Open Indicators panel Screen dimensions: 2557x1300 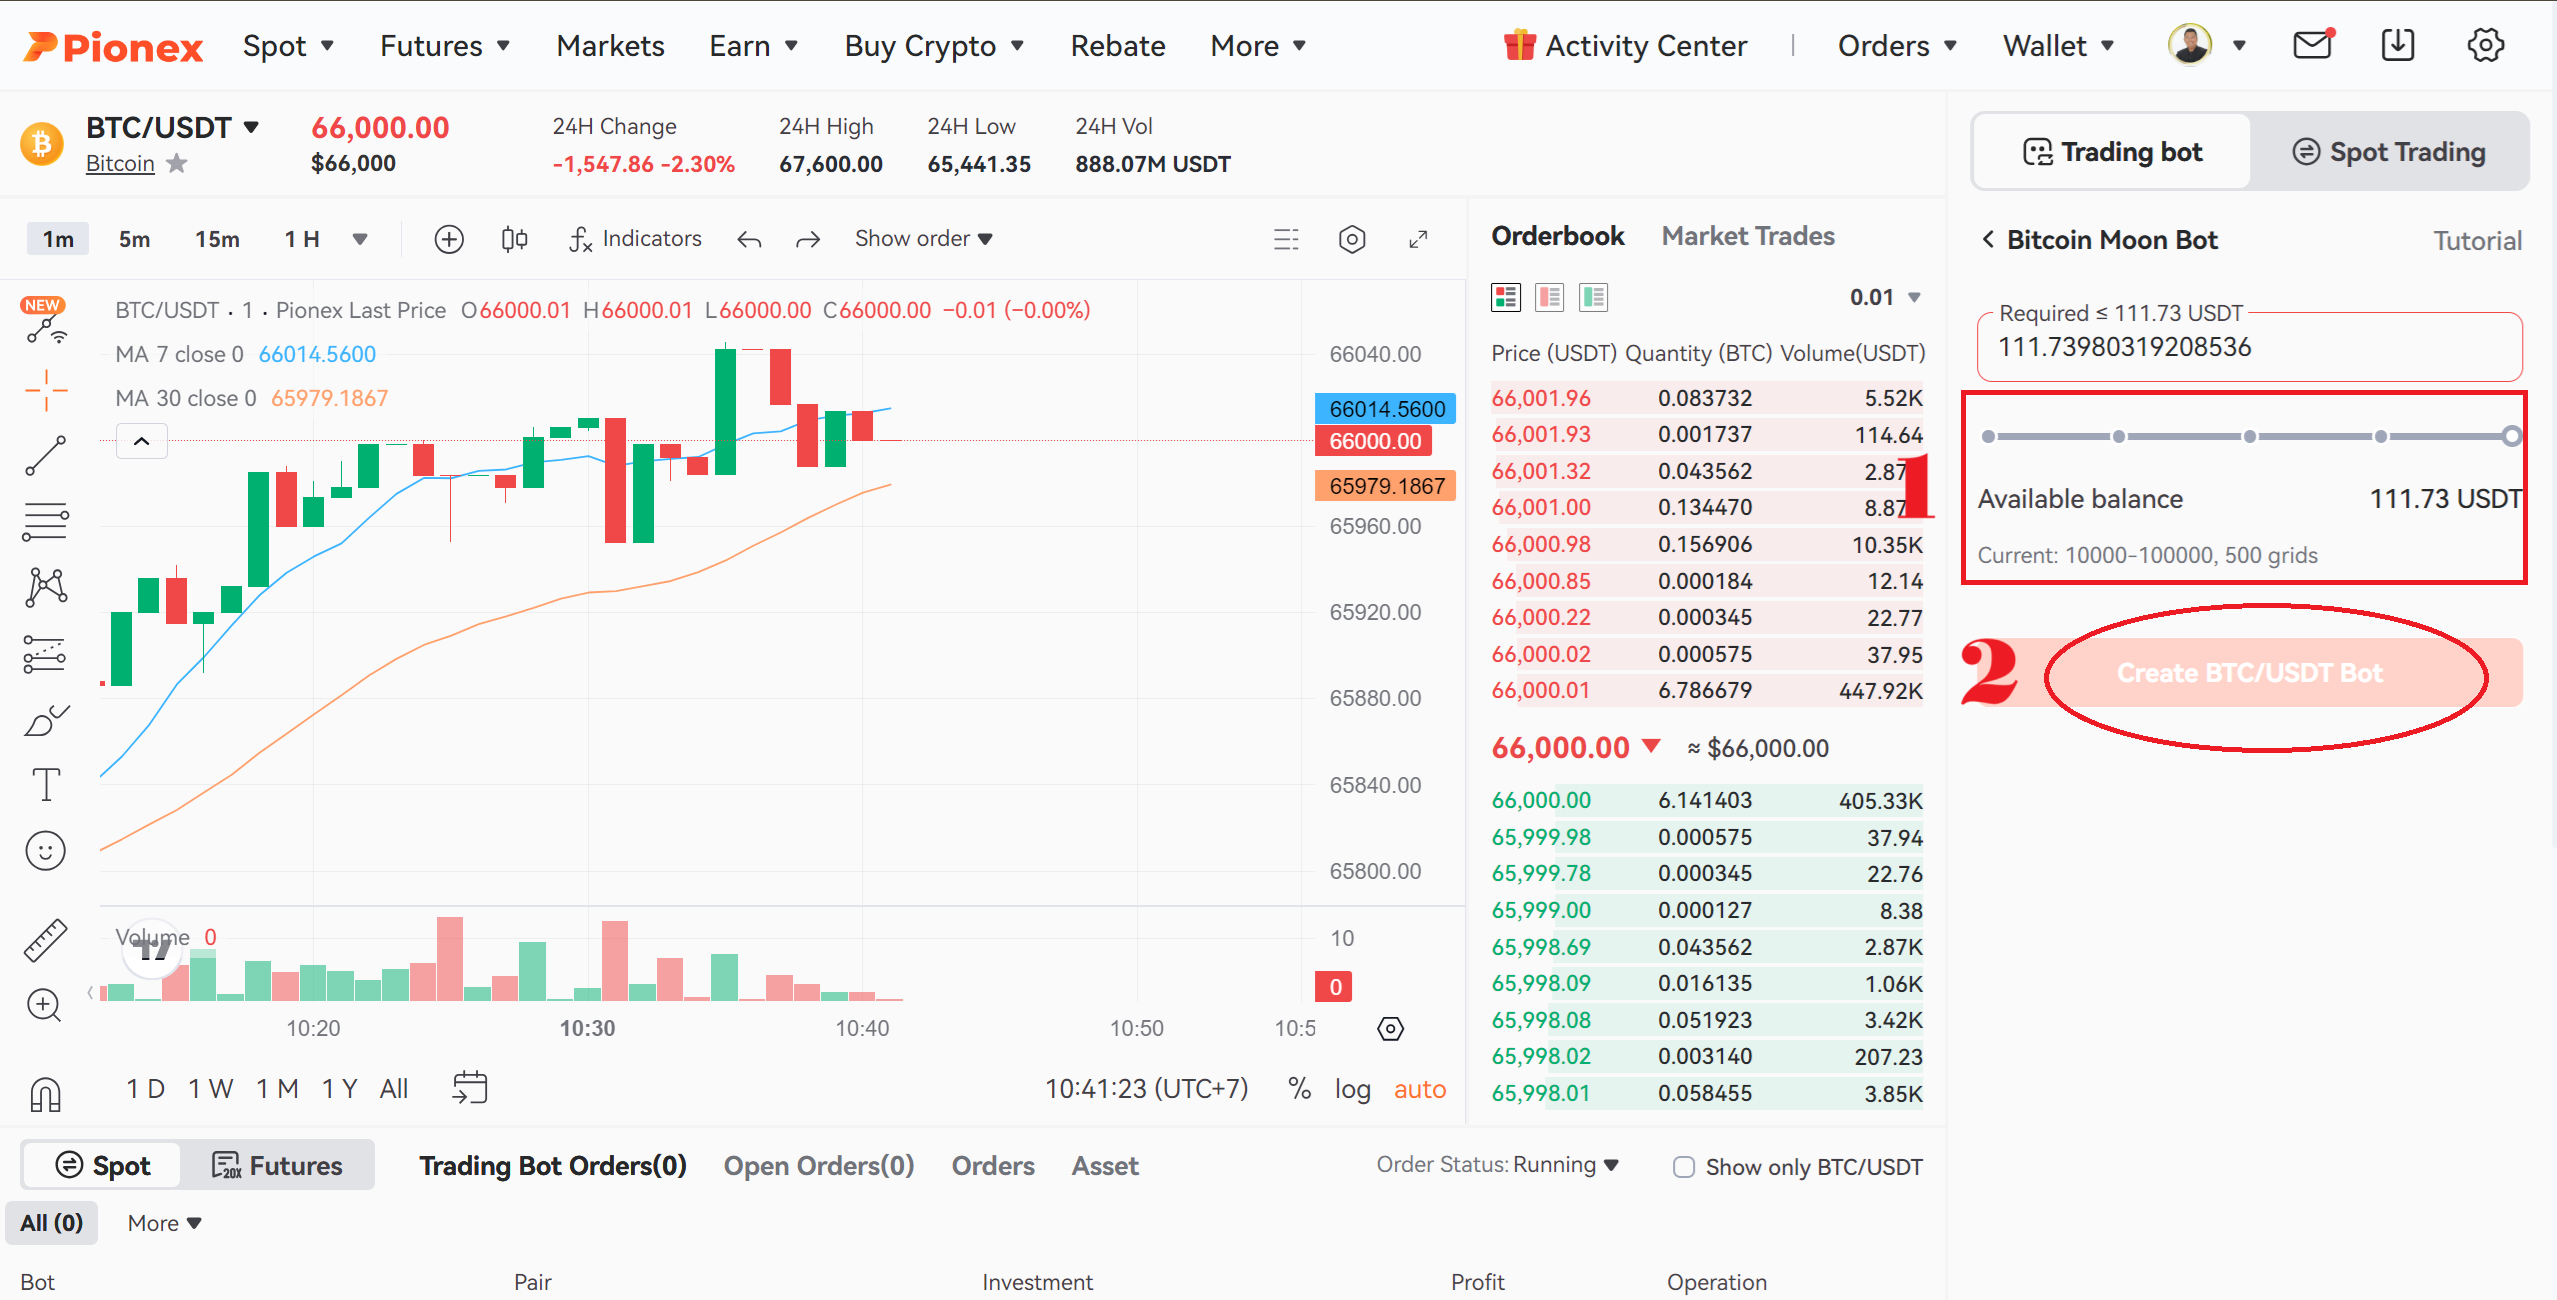point(635,239)
